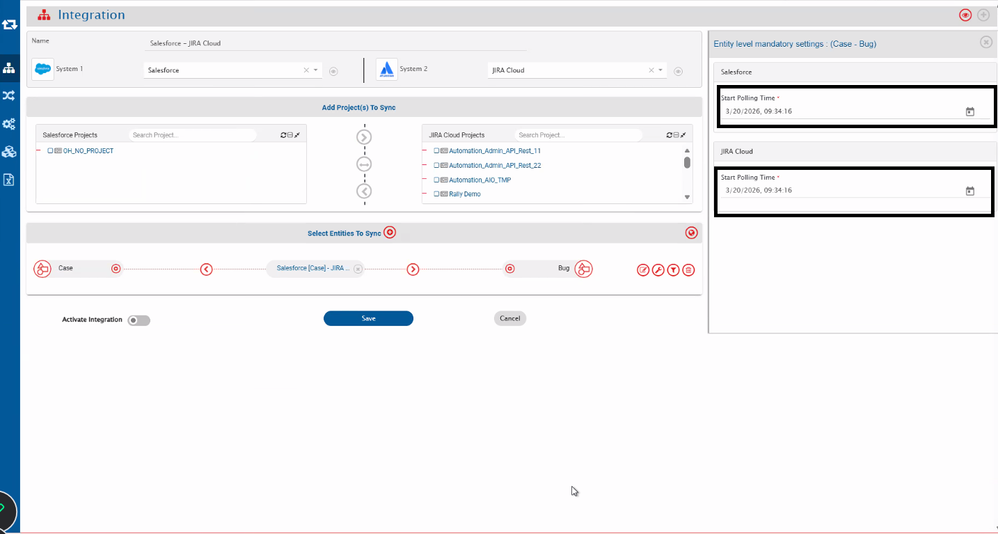
Task: Open the System 1 Salesforce dropdown
Action: pyautogui.click(x=316, y=70)
